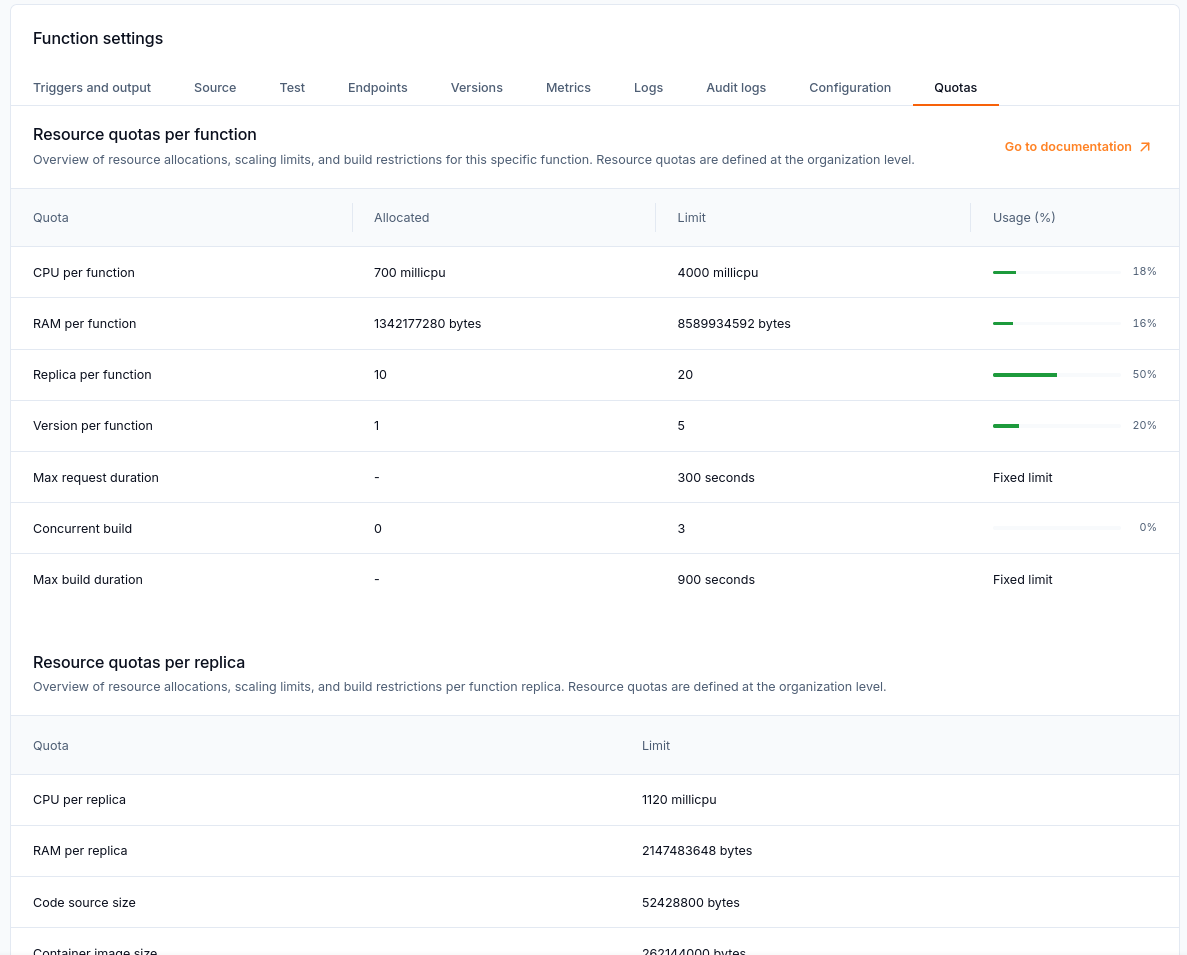Click the Replica per function usage bar
The height and width of the screenshot is (955, 1187).
point(1057,375)
